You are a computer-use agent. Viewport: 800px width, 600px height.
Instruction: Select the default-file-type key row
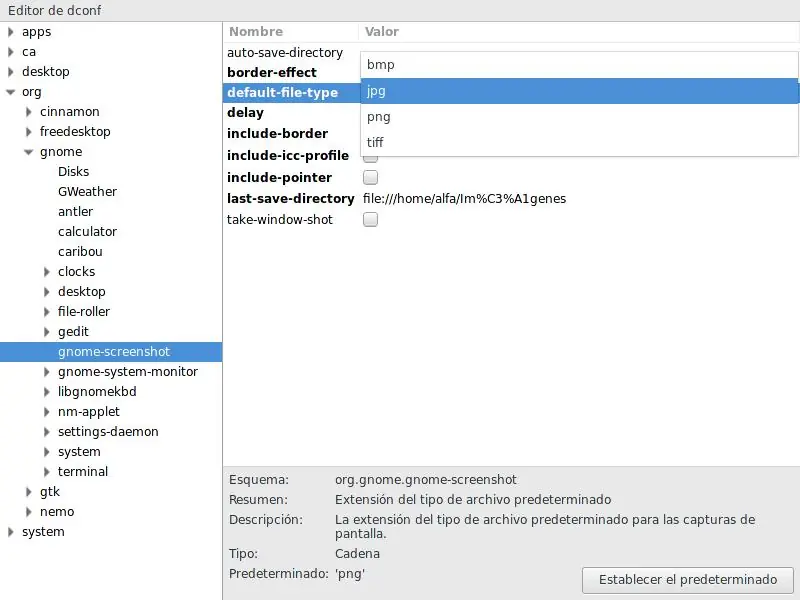click(x=291, y=93)
